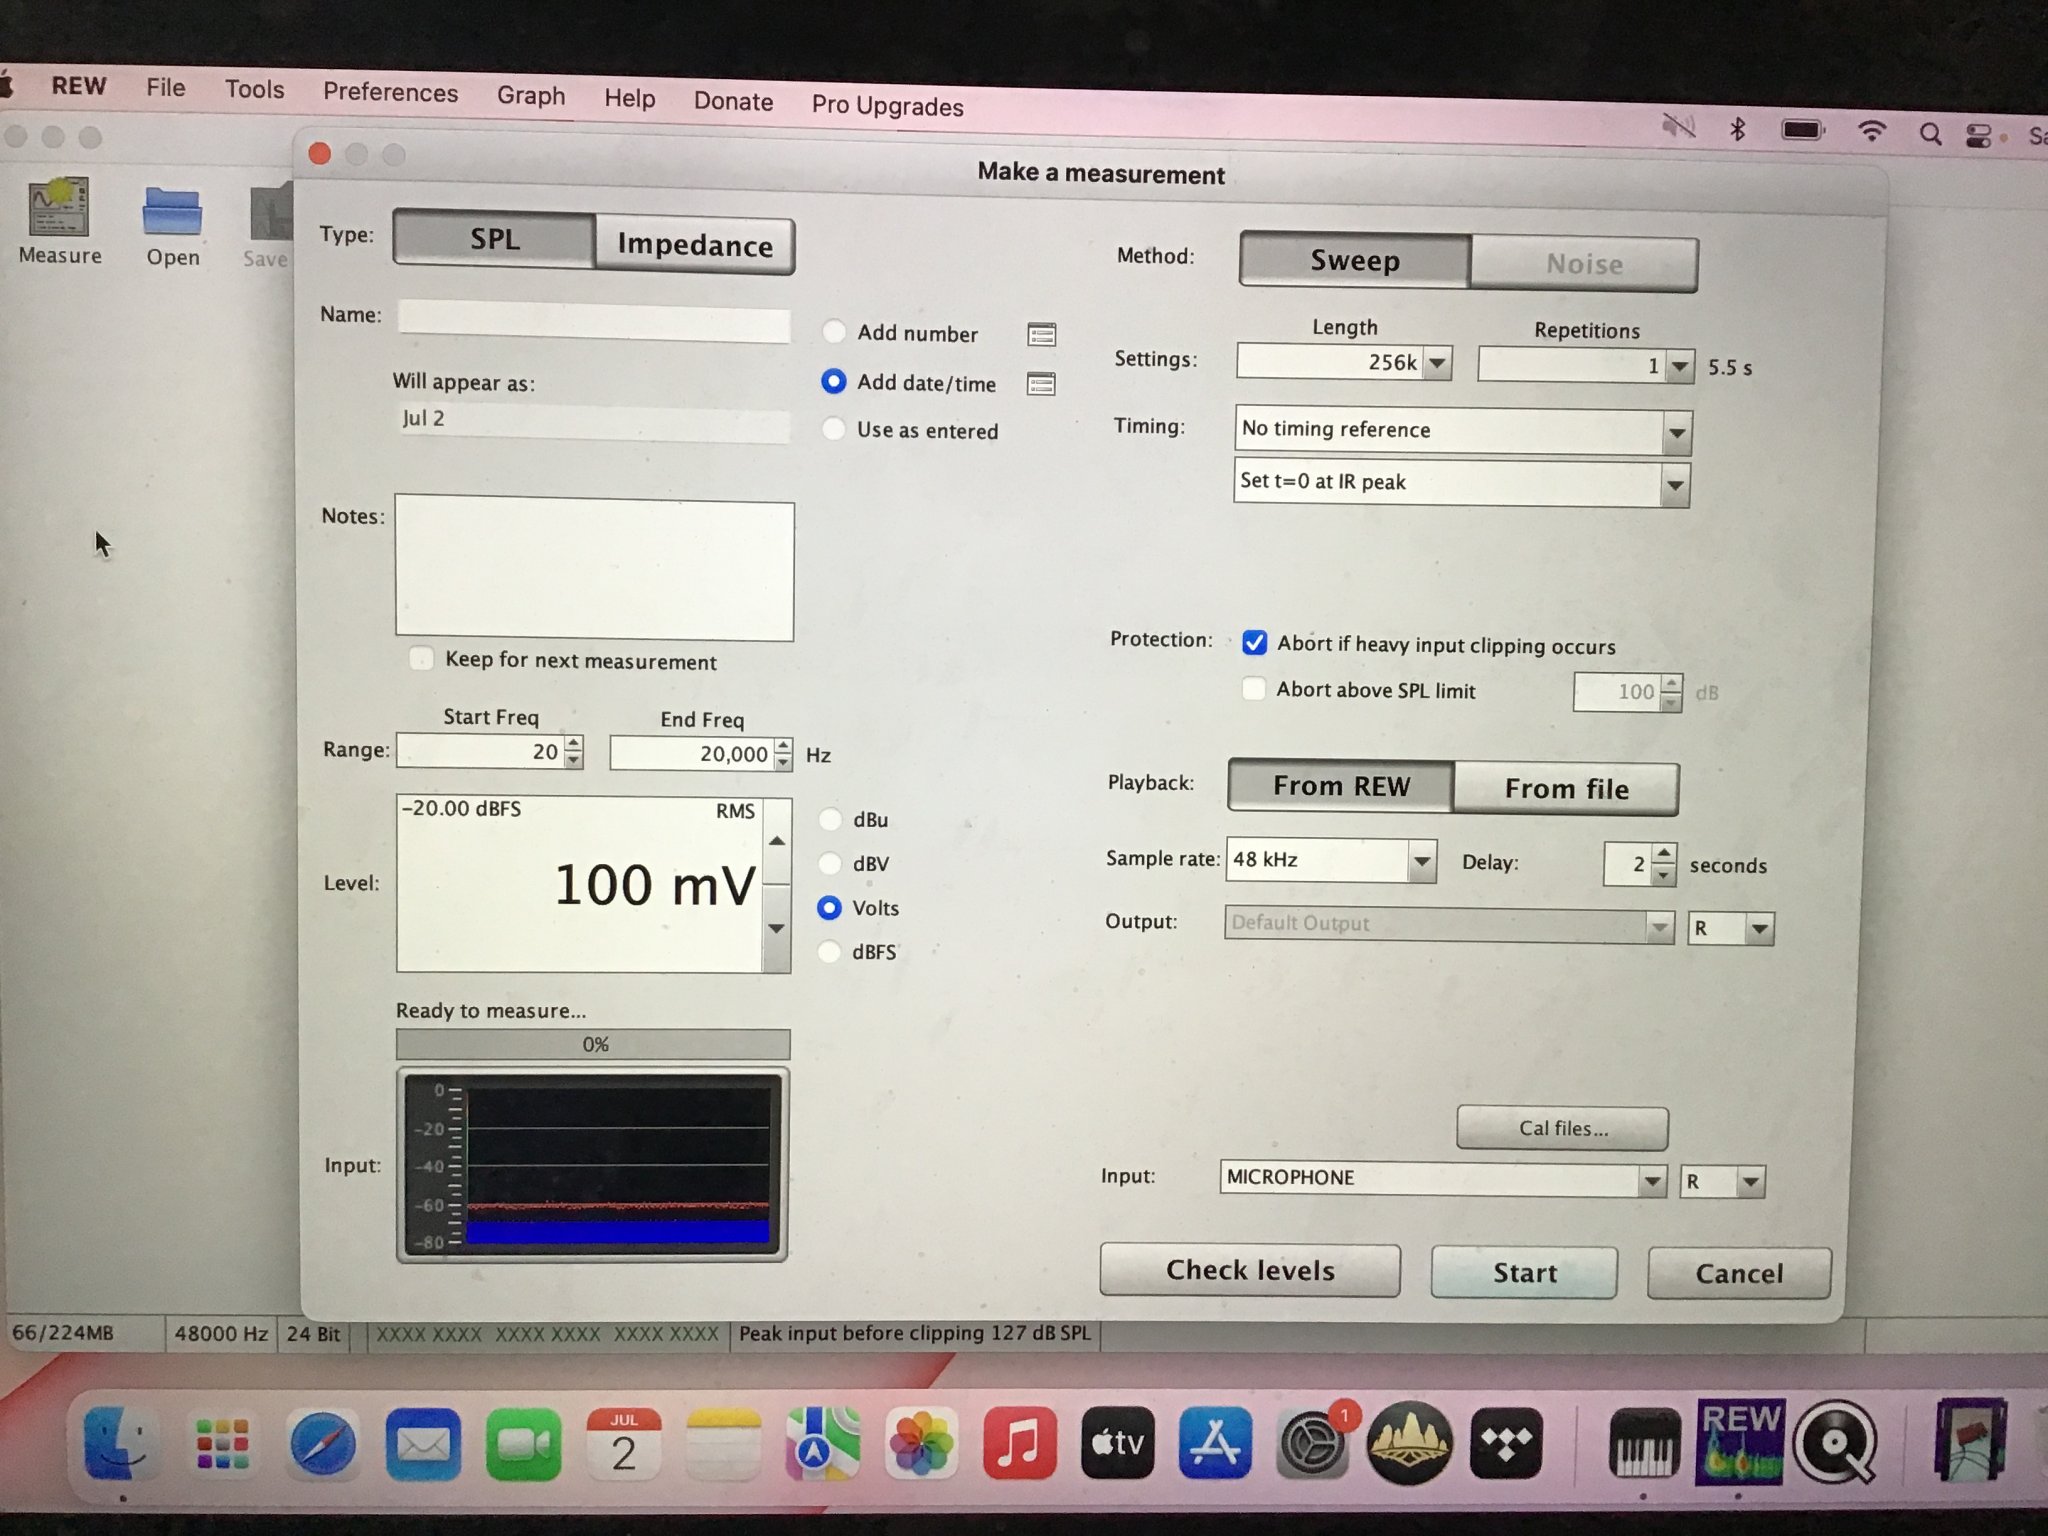
Task: Click Start to begin measurement
Action: (1524, 1273)
